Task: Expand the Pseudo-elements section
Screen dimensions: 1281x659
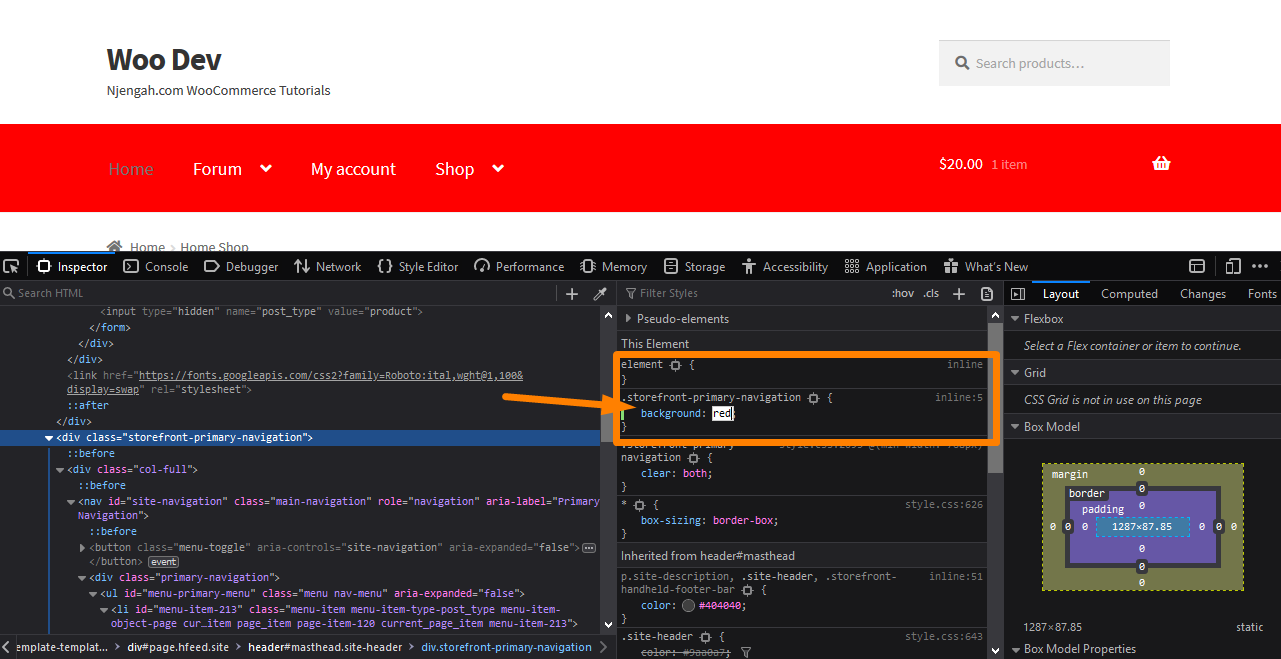Action: point(628,319)
